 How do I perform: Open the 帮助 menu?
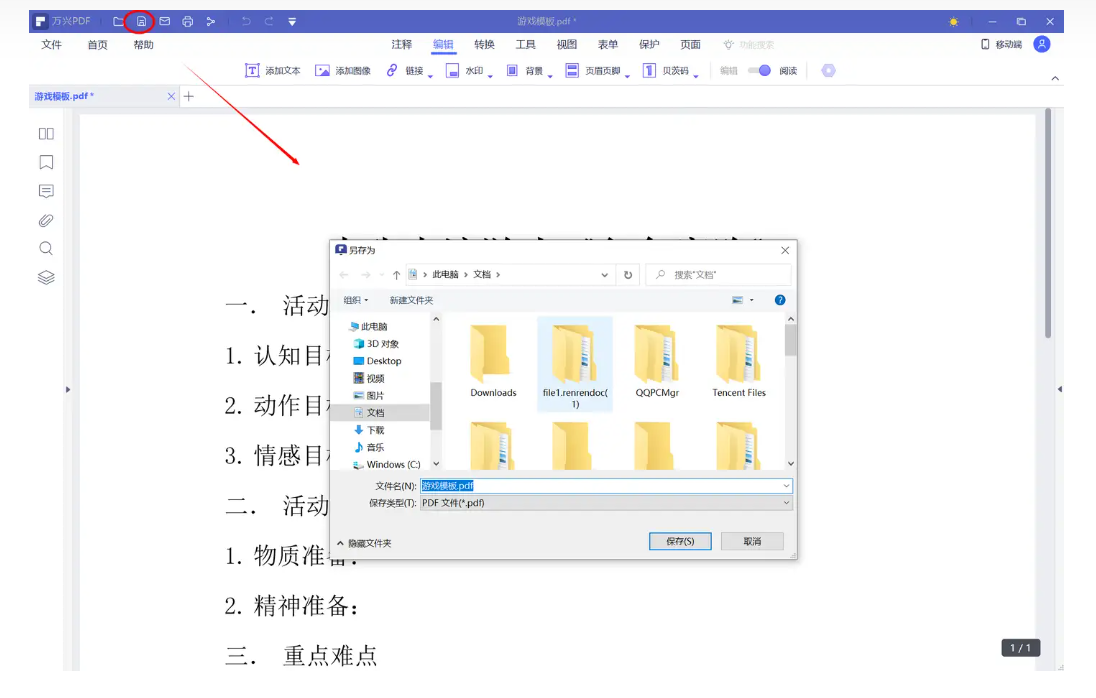coord(142,44)
